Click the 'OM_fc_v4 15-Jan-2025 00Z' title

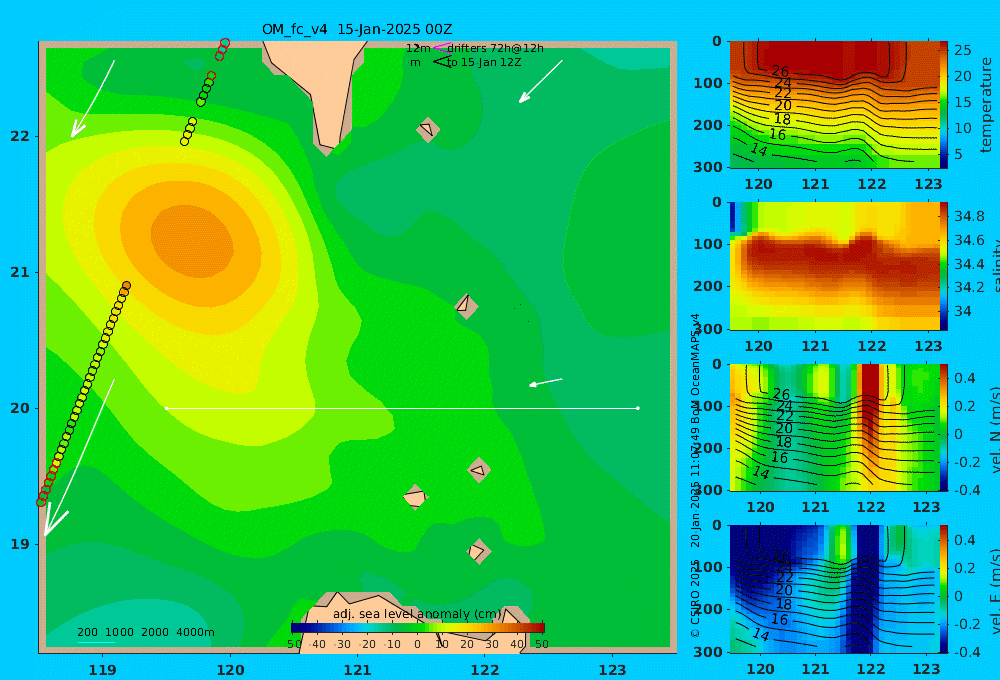coord(357,29)
